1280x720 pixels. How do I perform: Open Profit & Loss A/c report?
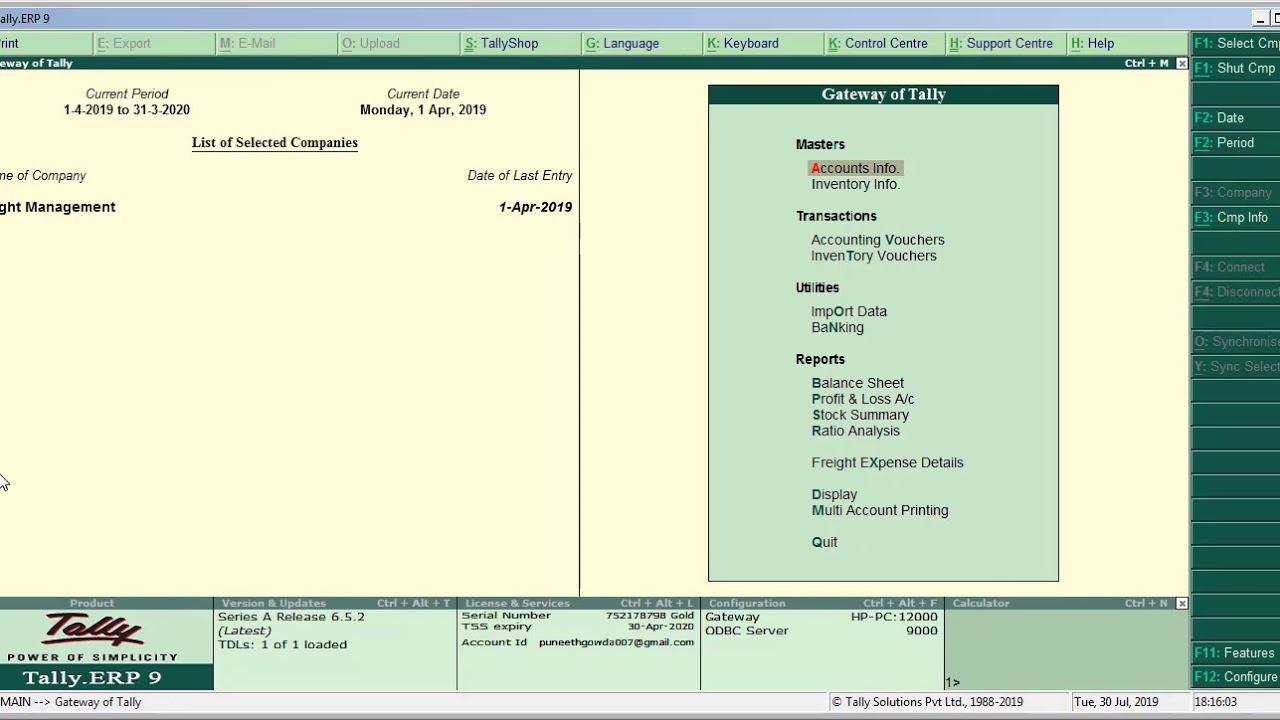pyautogui.click(x=862, y=399)
